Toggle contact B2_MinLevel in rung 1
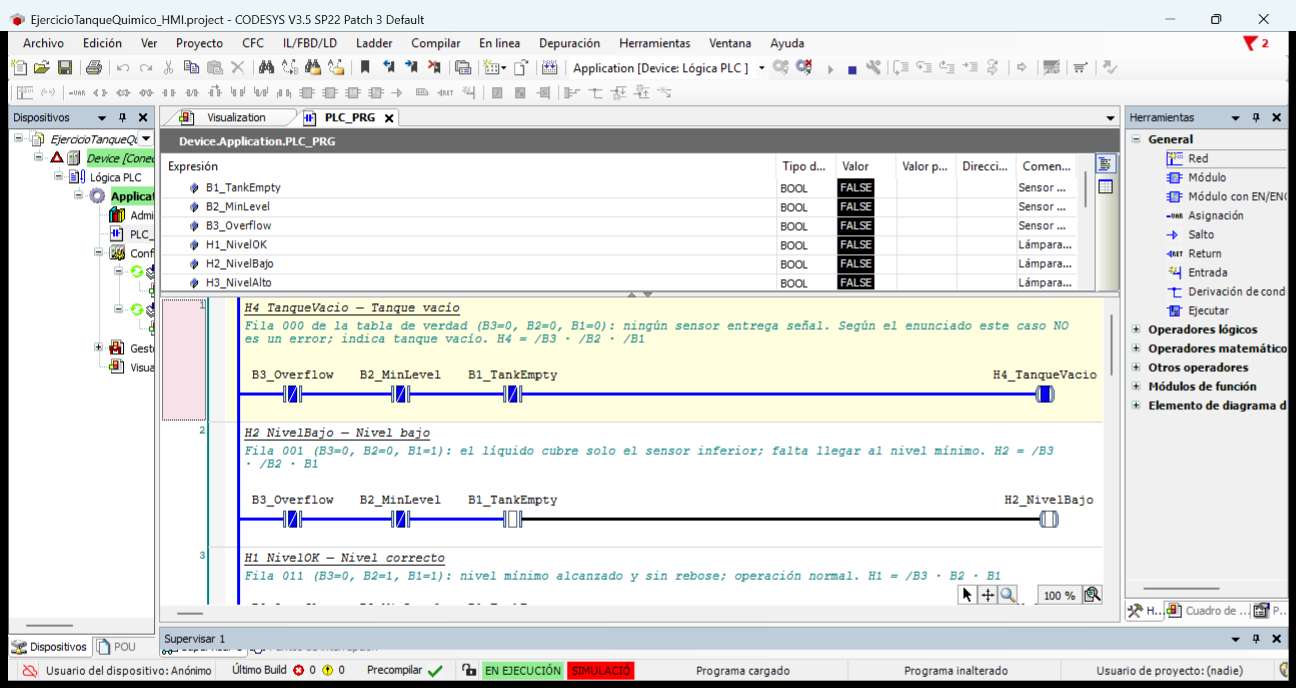This screenshot has width=1296, height=688. tap(400, 394)
